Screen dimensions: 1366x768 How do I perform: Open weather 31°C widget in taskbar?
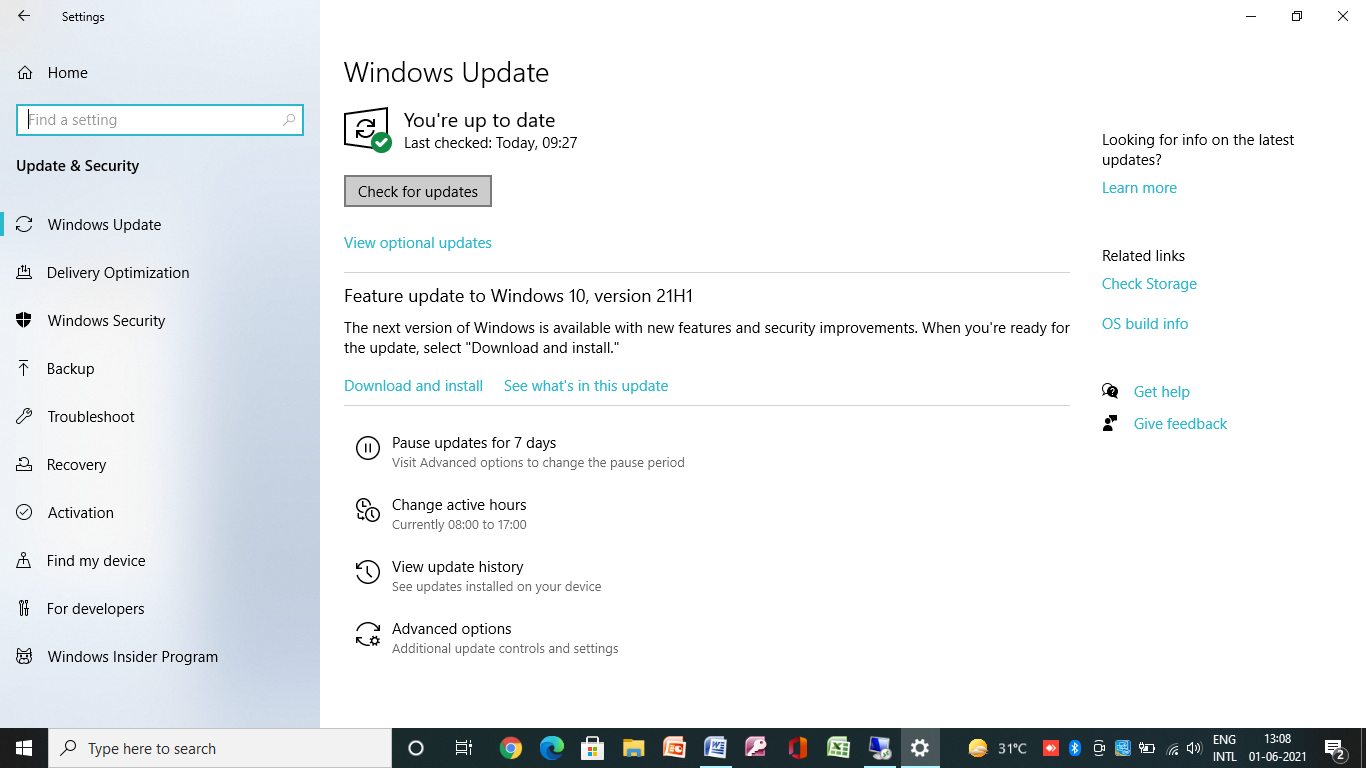point(998,748)
